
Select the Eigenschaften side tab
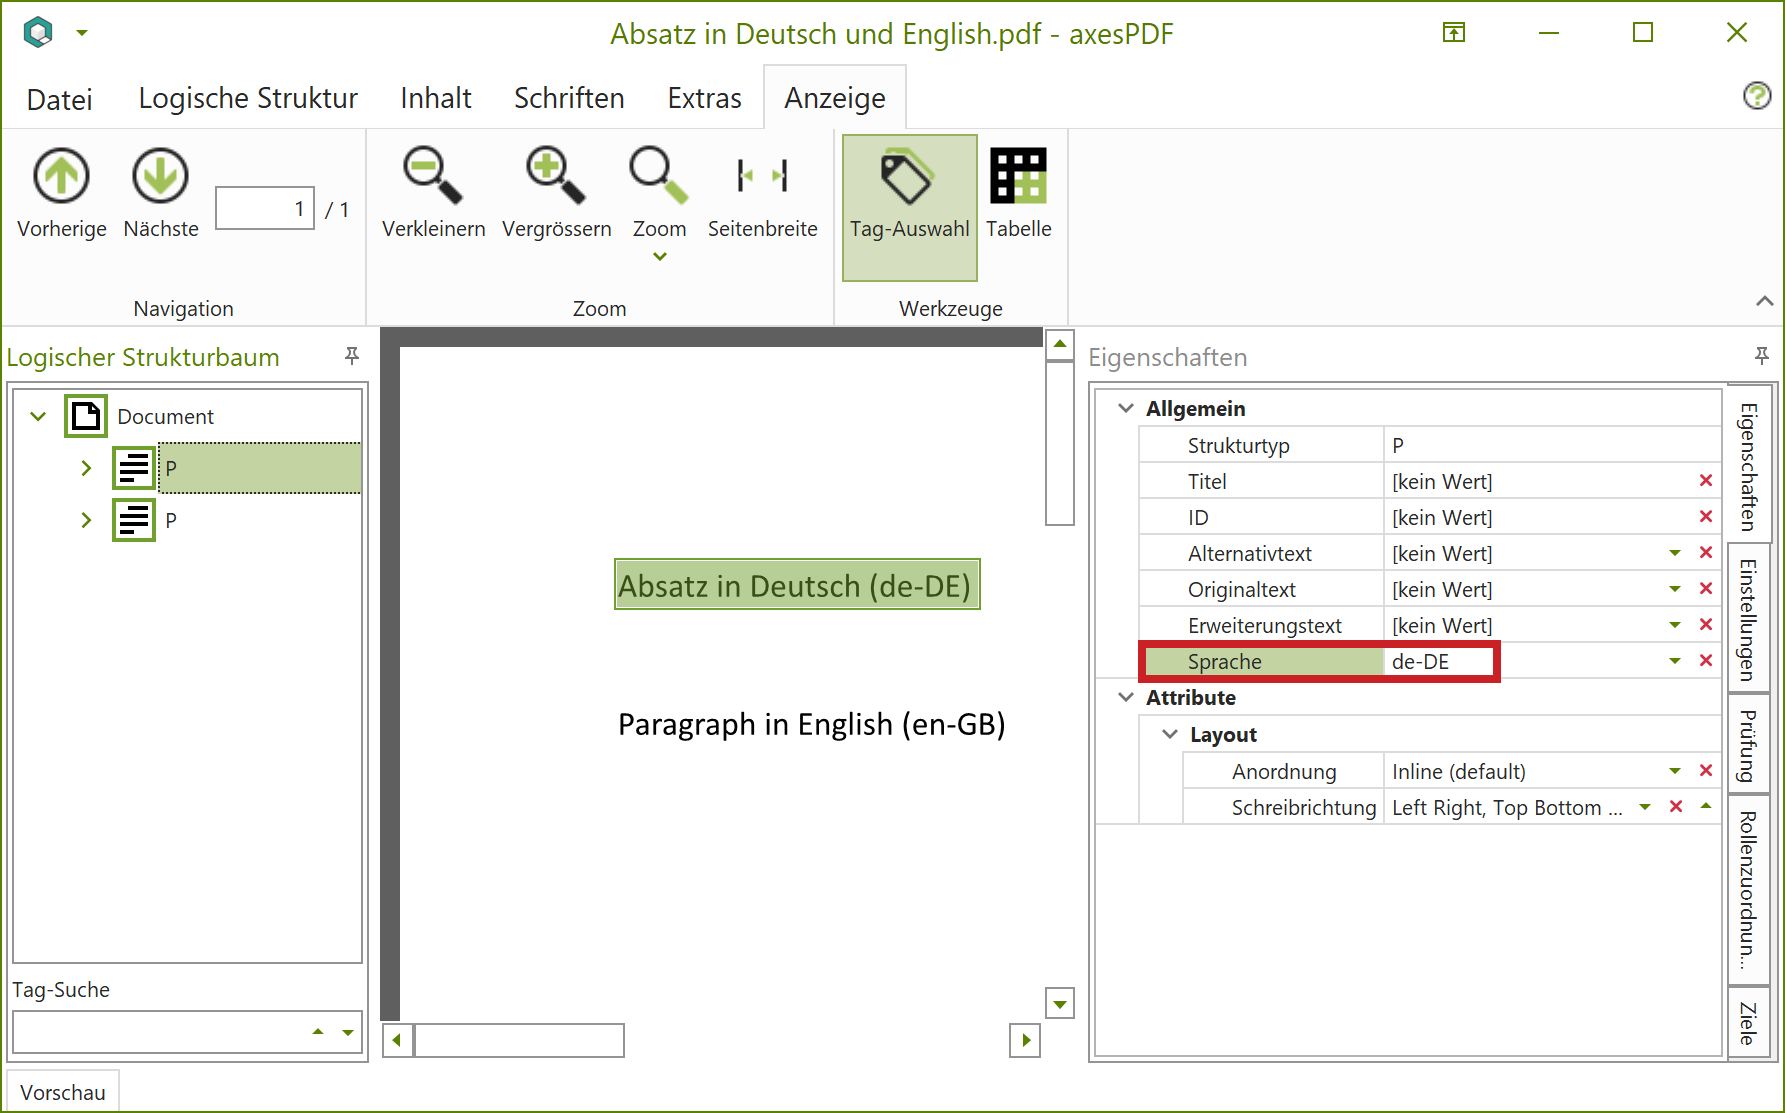coord(1748,465)
